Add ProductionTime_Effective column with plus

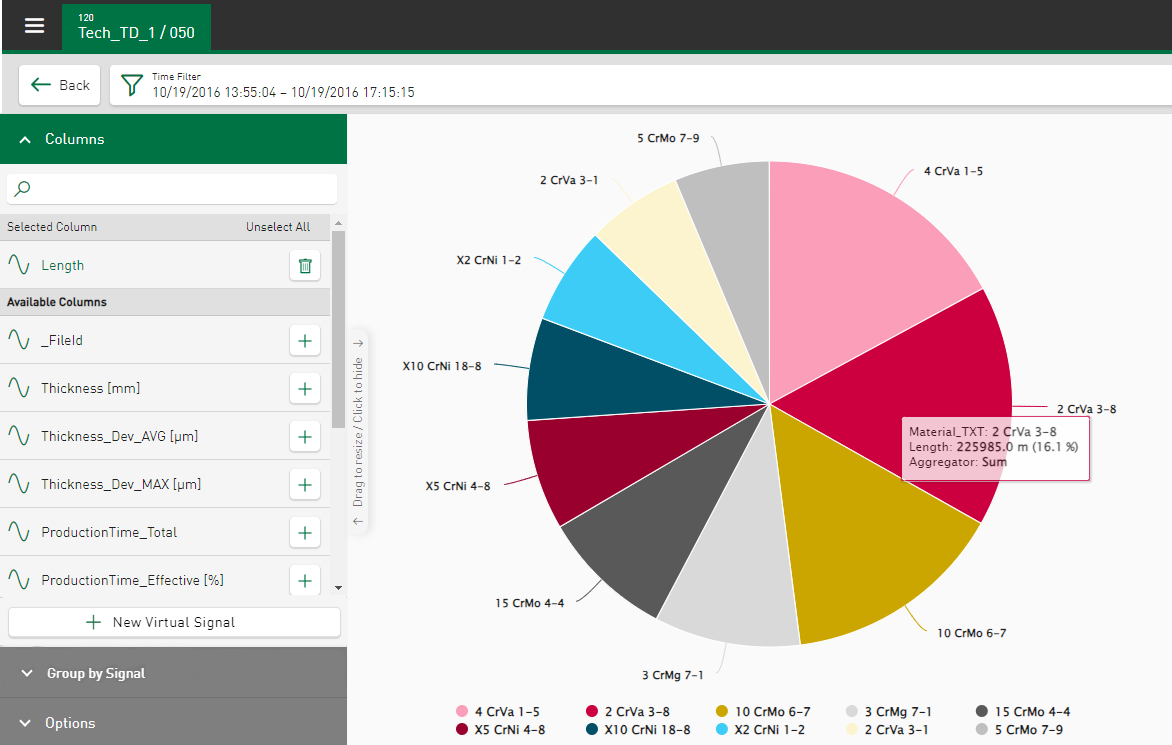(305, 579)
